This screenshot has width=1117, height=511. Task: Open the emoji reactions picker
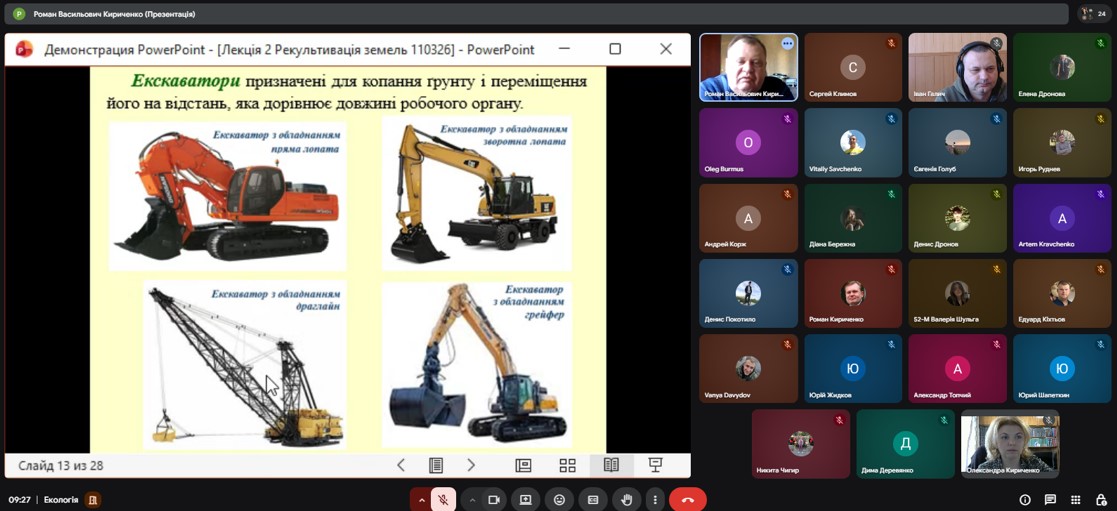pos(560,500)
